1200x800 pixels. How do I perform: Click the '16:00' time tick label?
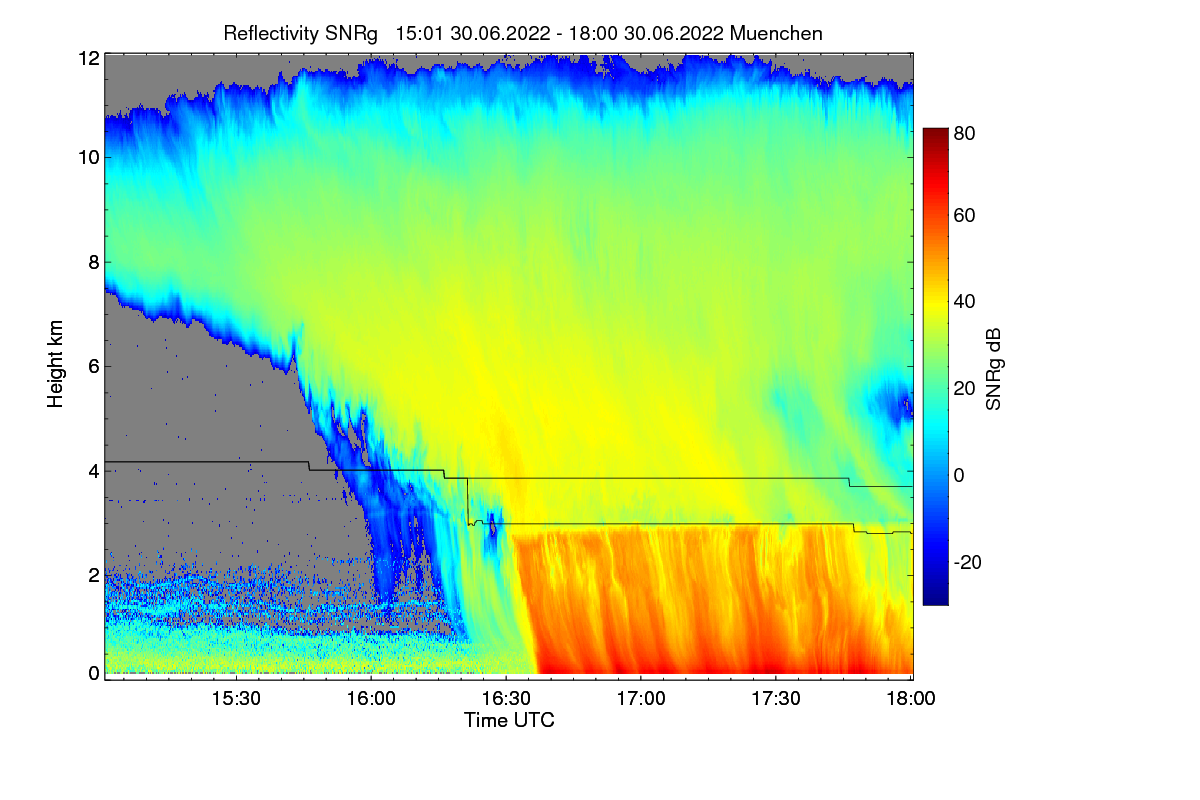[x=371, y=699]
